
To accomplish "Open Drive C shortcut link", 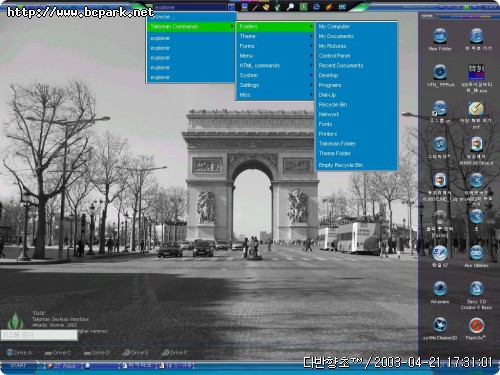I will tap(58, 353).
